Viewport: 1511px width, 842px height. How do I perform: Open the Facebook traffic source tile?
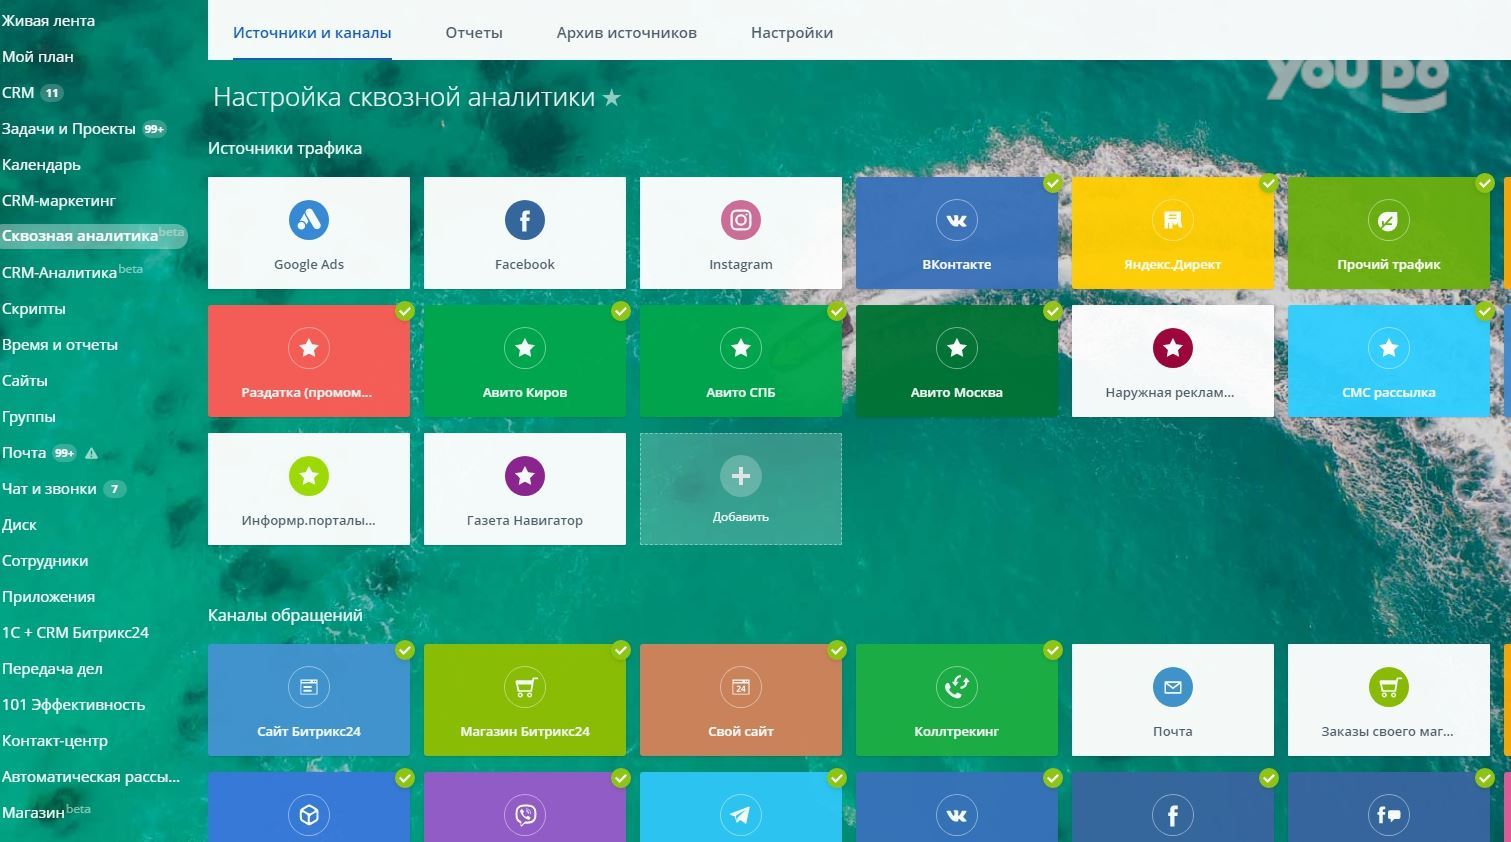pyautogui.click(x=525, y=233)
